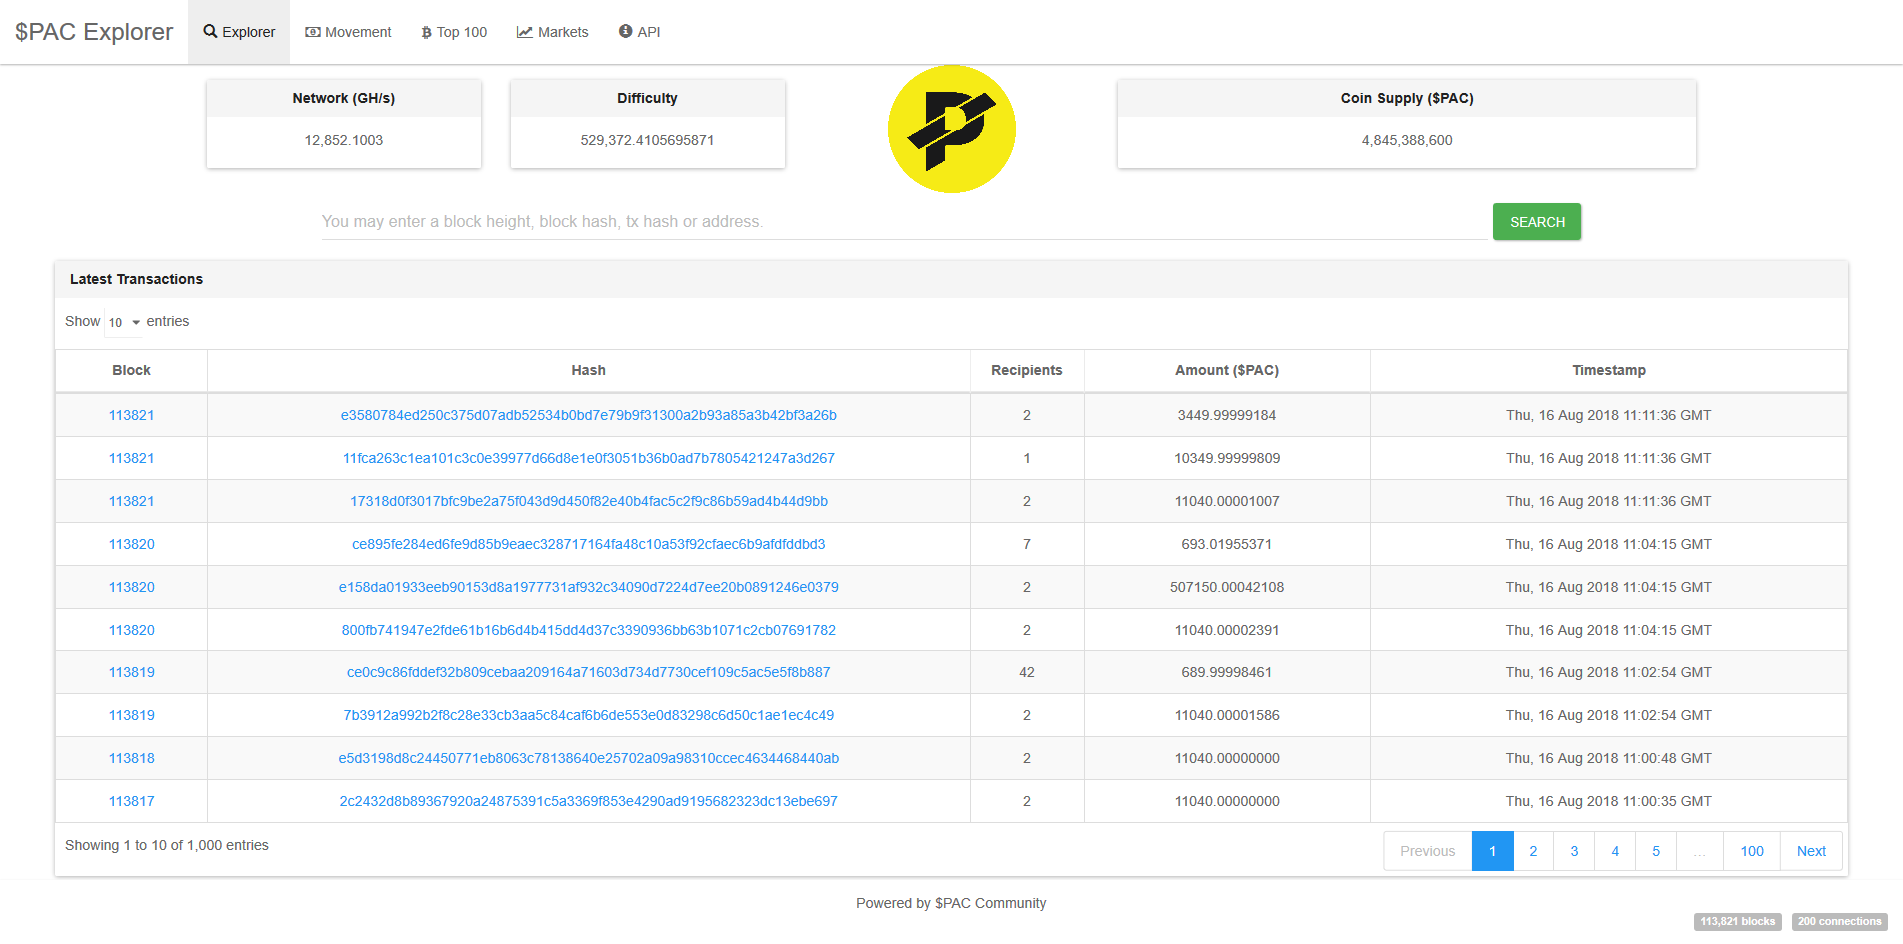This screenshot has width=1903, height=944.
Task: Select Coin Supply value 4,845,388,600
Action: point(1407,140)
